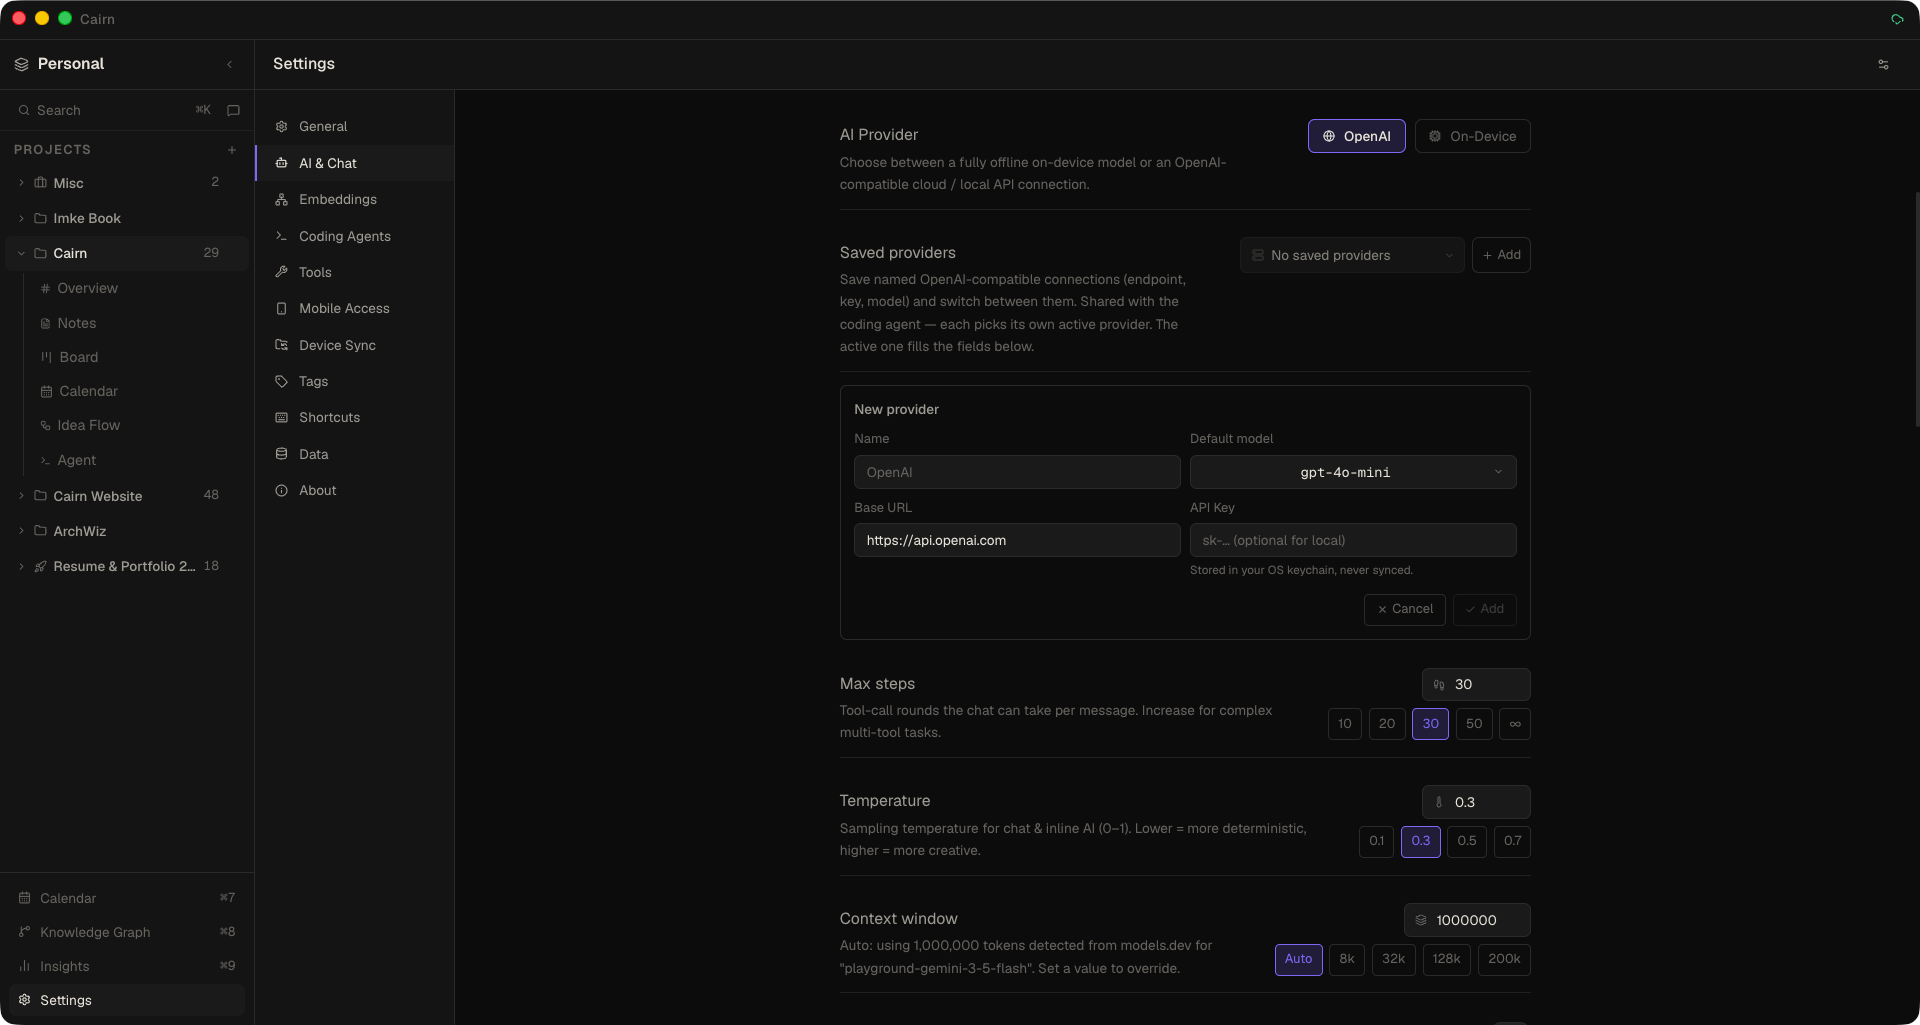Expand the Cairn Website project

(x=21, y=496)
